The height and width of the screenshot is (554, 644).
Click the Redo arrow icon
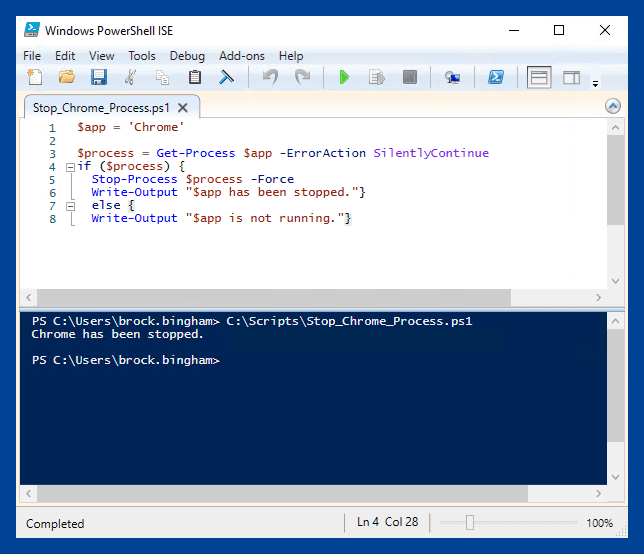tap(303, 77)
